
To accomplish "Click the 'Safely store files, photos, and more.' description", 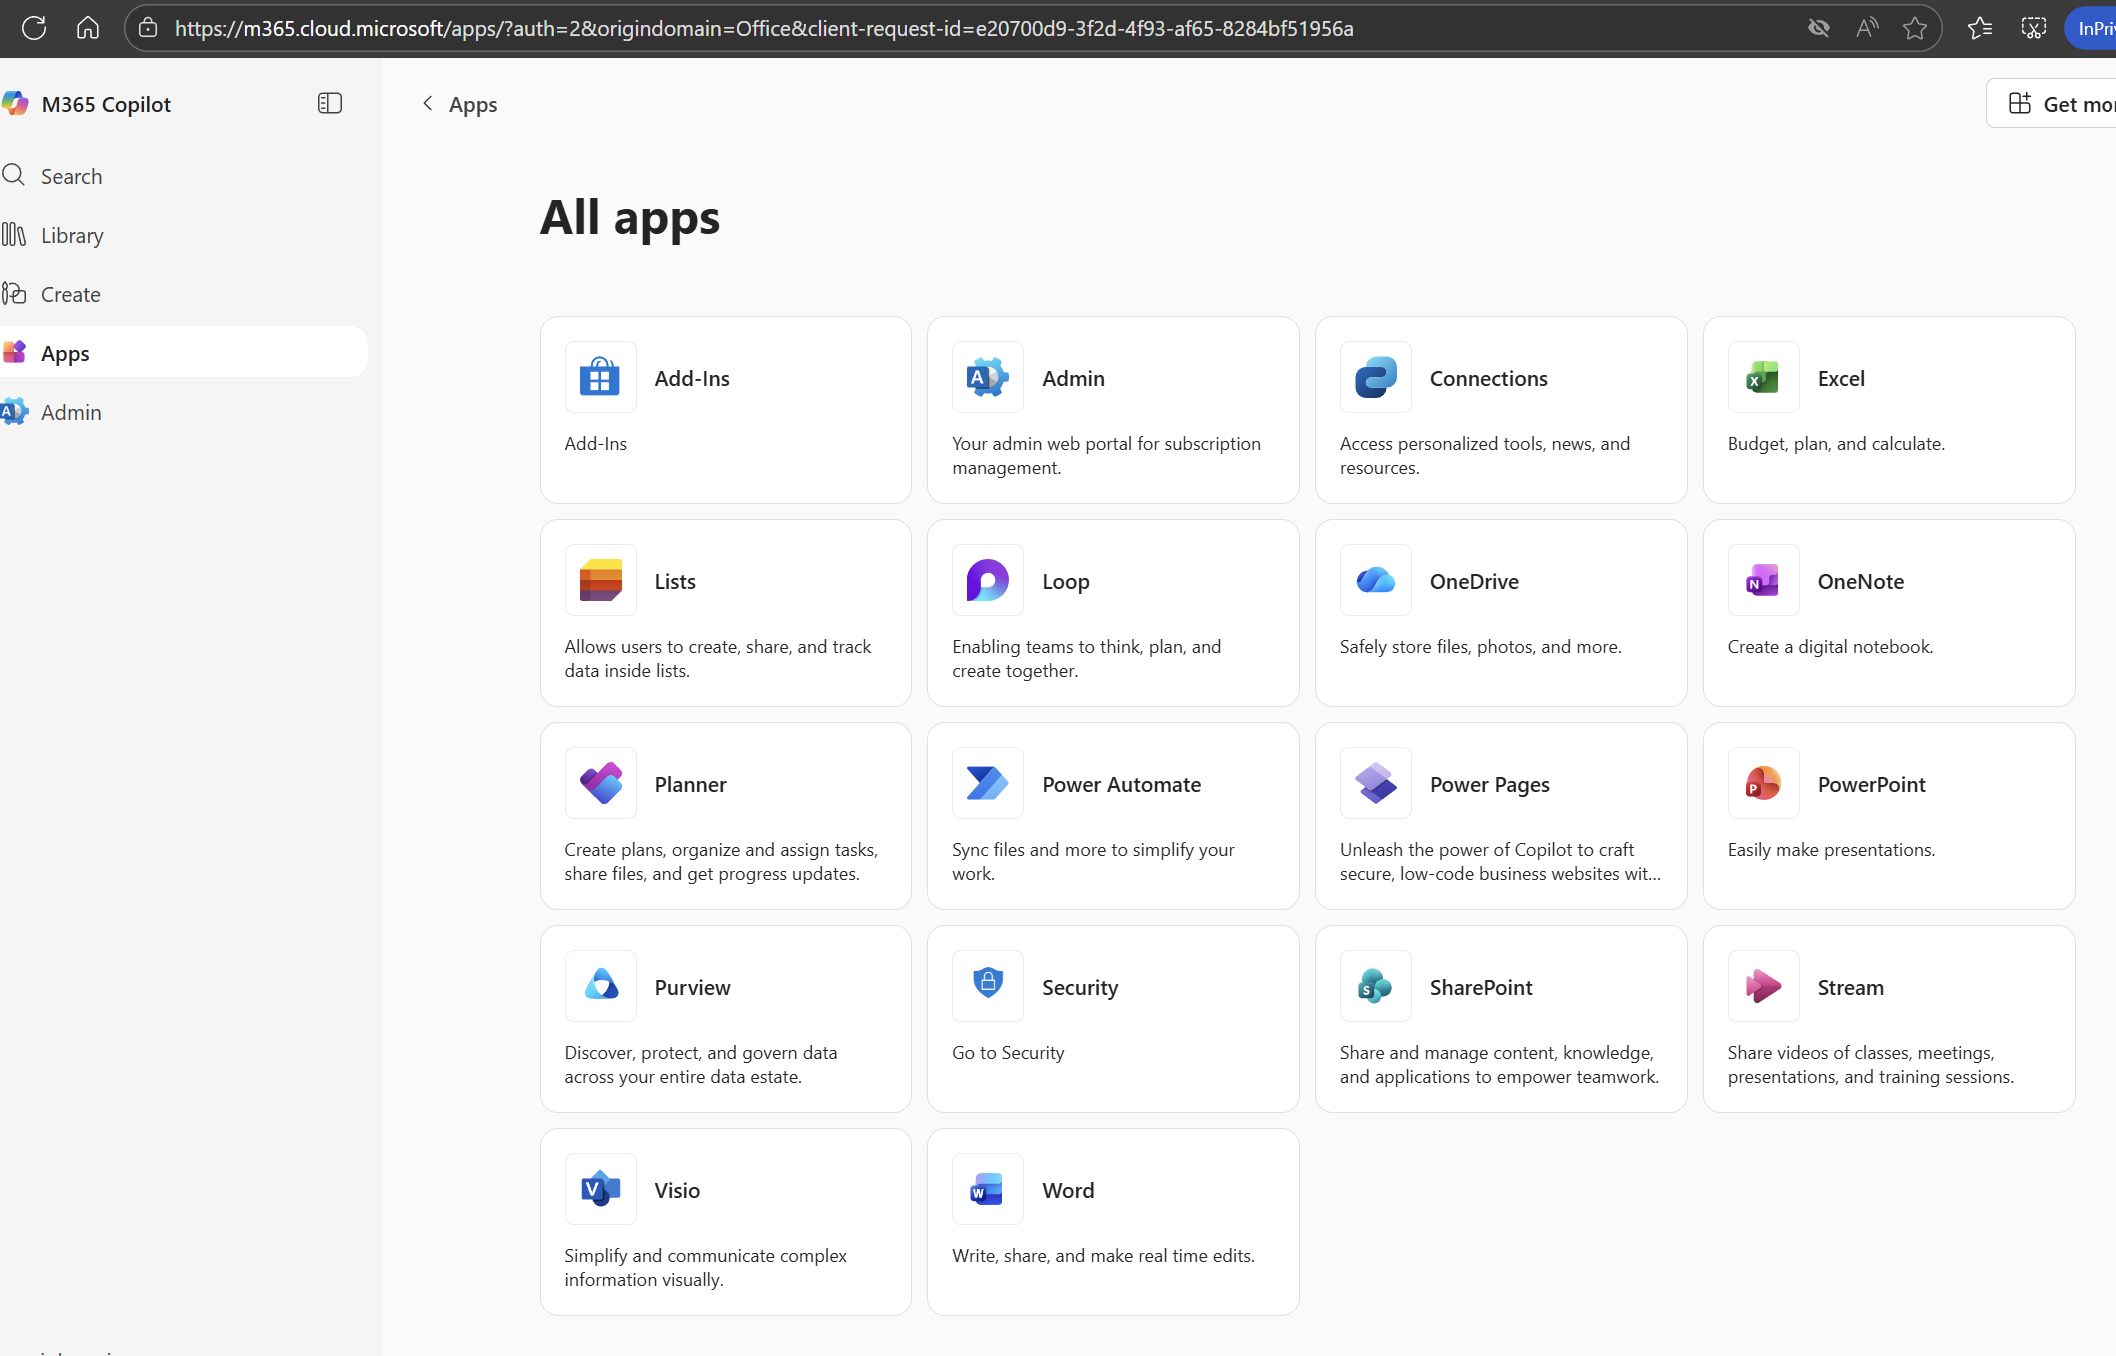I will [1480, 647].
